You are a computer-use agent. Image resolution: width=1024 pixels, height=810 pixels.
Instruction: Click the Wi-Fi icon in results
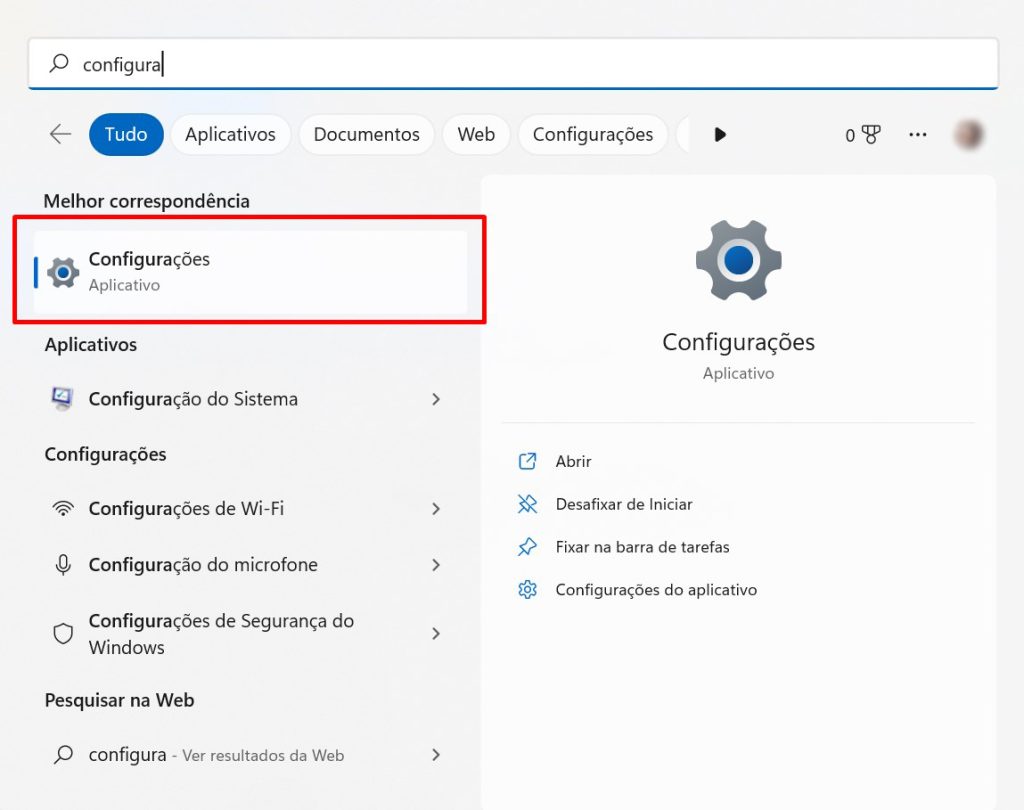point(63,508)
